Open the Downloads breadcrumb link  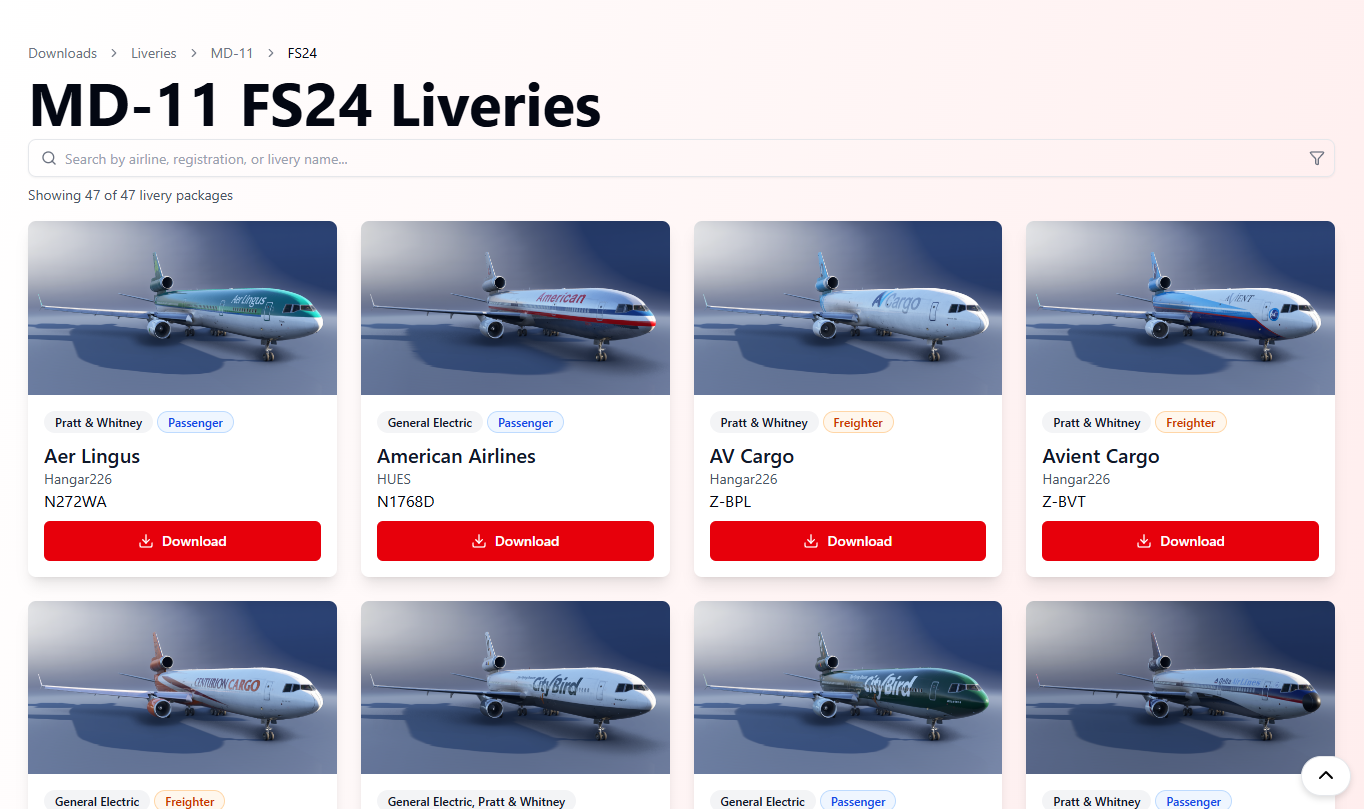point(63,53)
